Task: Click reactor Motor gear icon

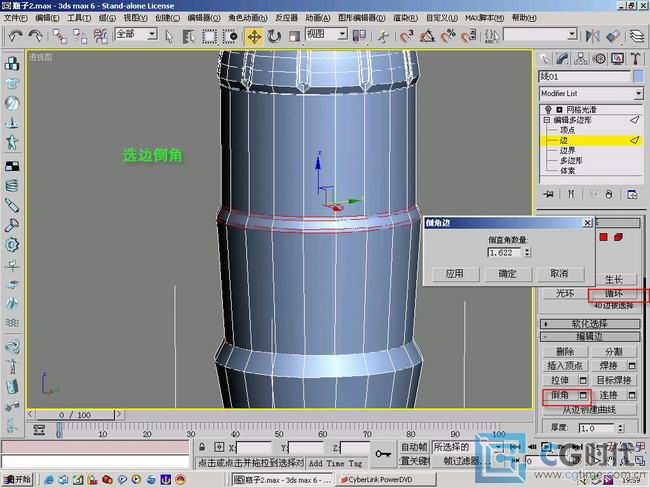Action: [x=12, y=245]
